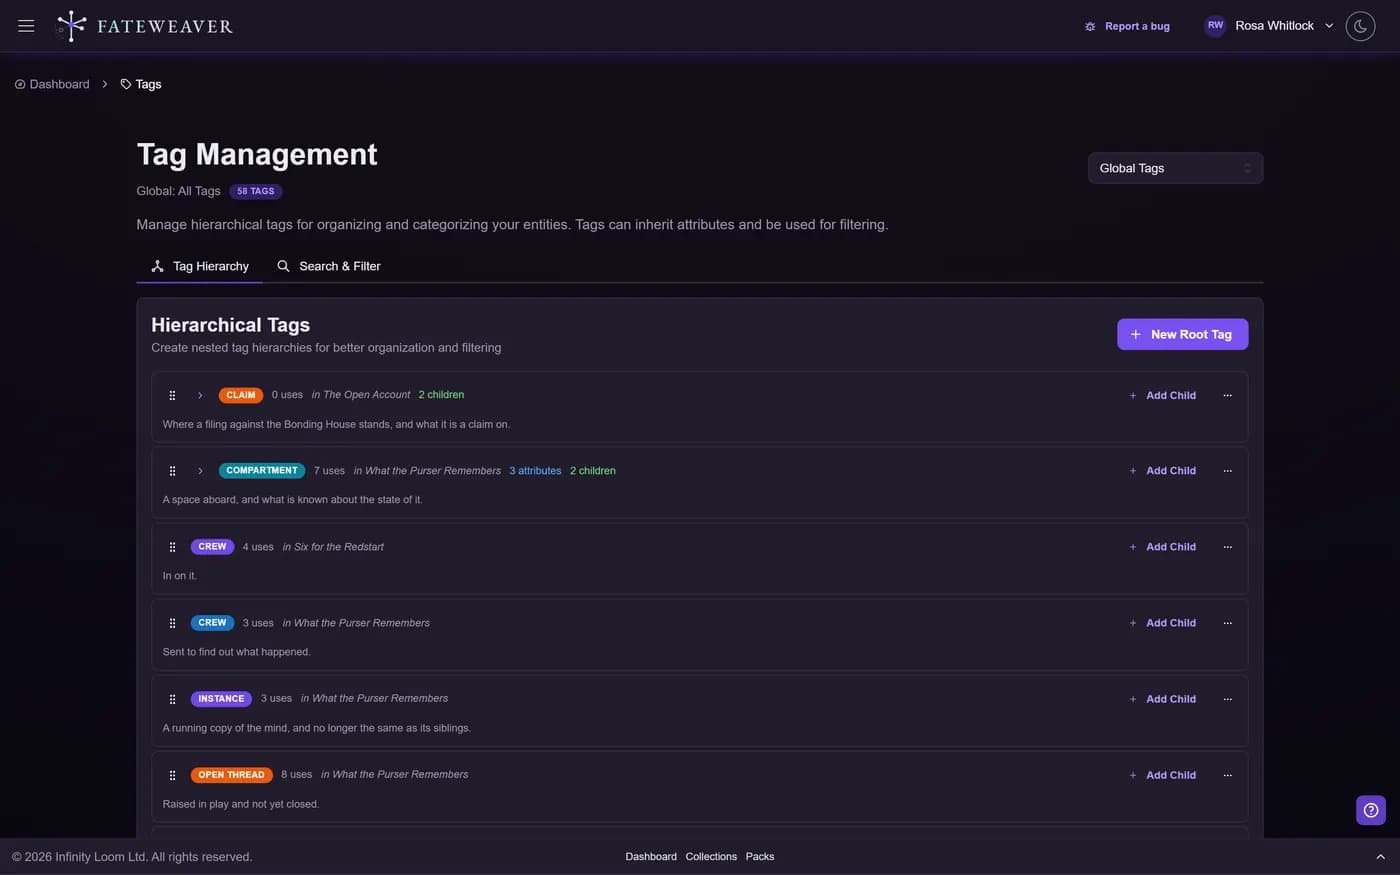The image size is (1400, 875).
Task: Grab the drag handle for CLAIM tag
Action: (x=172, y=395)
